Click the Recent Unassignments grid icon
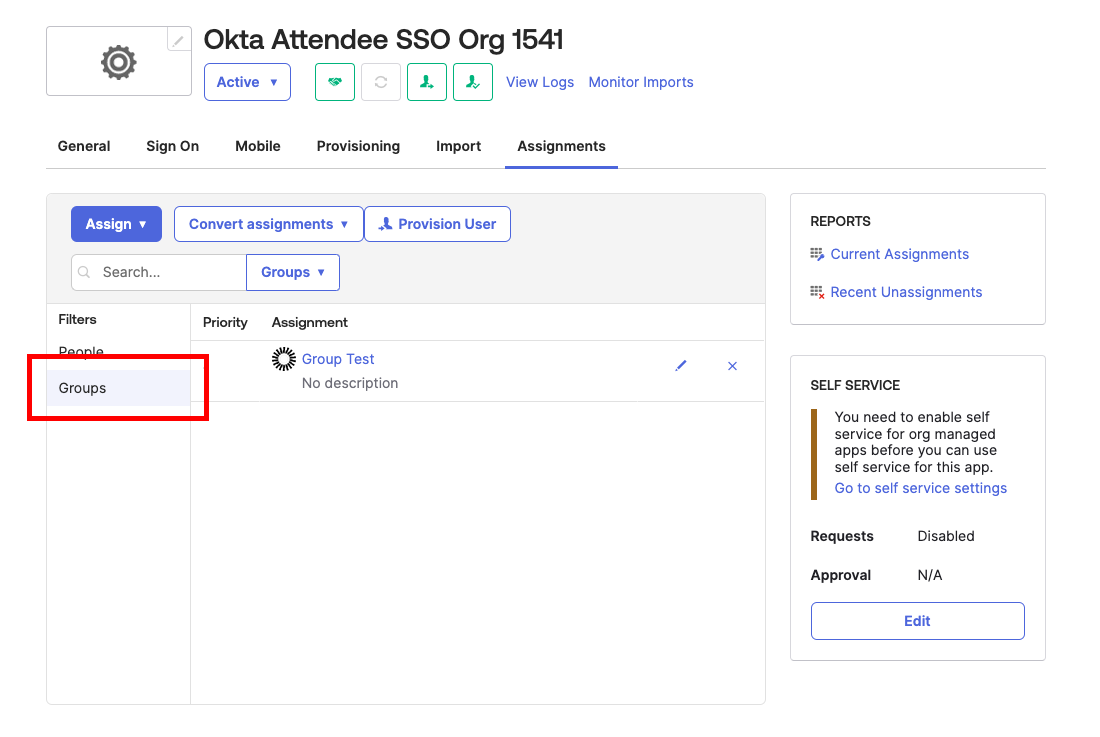 tap(817, 292)
